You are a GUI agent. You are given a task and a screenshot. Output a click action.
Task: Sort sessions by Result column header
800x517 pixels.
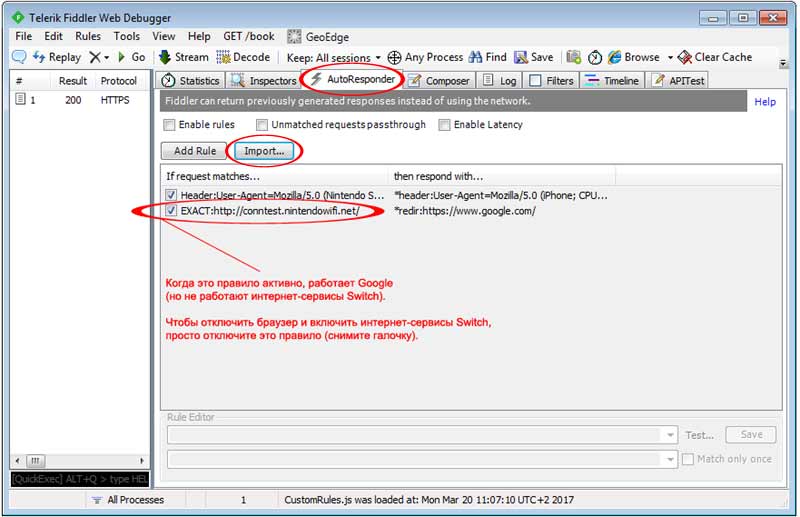coord(72,81)
